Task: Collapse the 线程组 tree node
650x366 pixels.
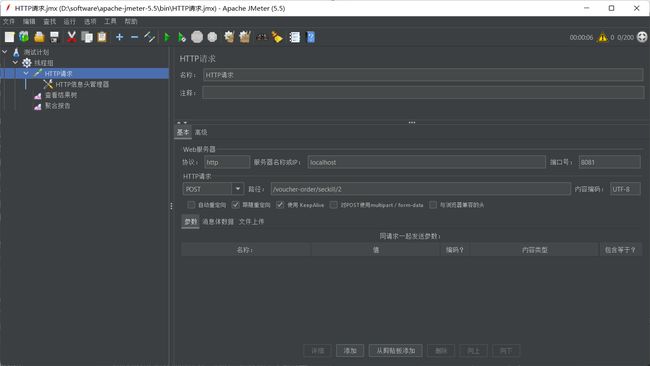Action: pos(15,63)
